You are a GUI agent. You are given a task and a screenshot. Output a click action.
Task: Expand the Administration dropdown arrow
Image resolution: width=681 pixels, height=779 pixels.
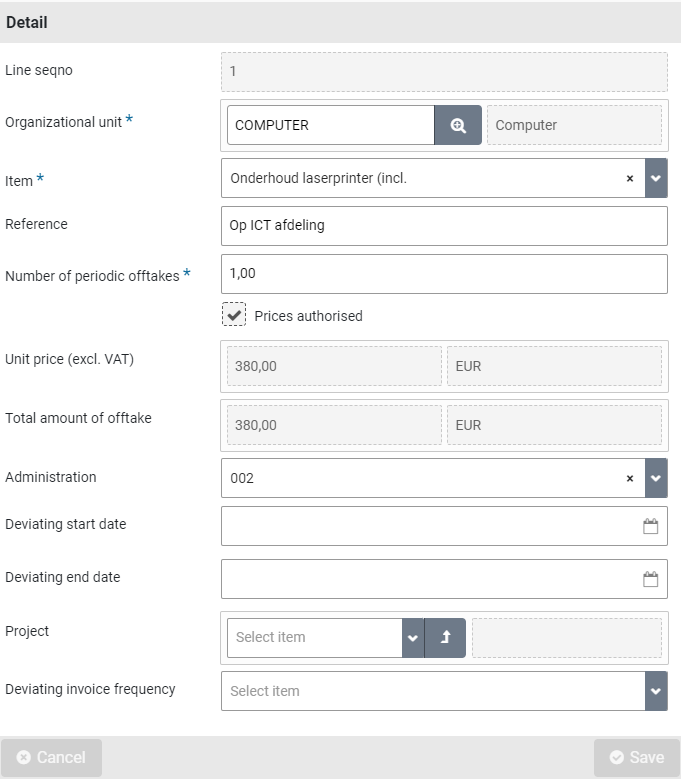[656, 478]
